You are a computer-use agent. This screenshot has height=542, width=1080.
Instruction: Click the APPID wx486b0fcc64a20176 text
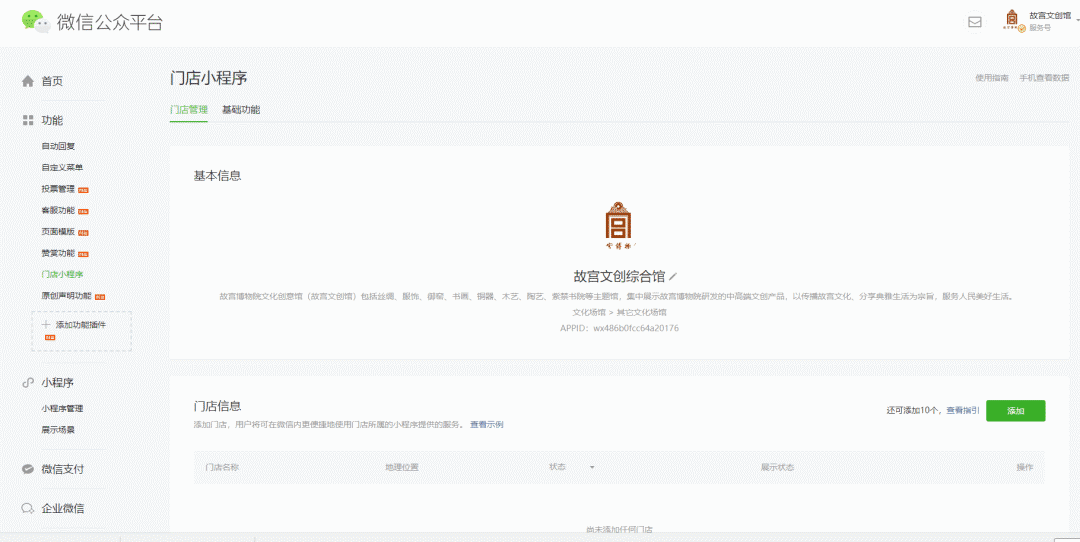click(x=619, y=329)
